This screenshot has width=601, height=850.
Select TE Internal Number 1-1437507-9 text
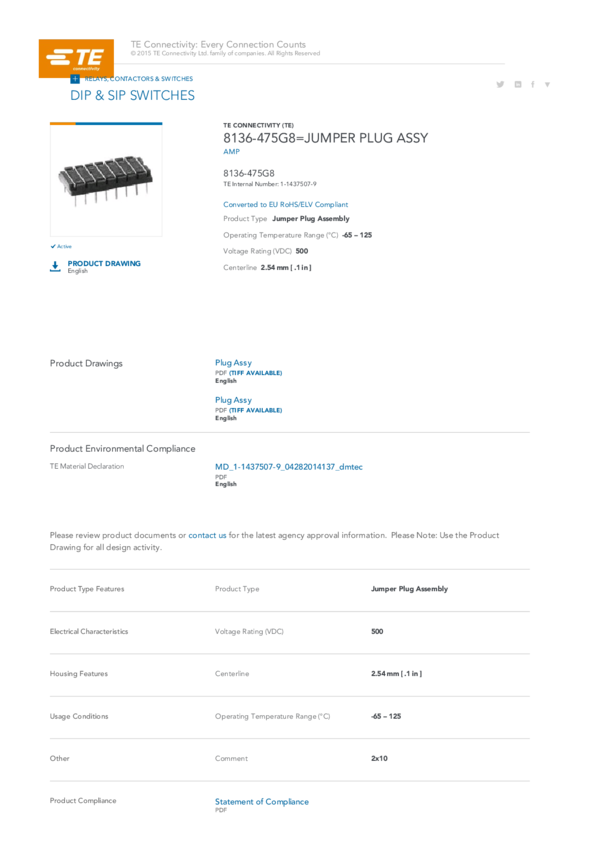coord(270,184)
